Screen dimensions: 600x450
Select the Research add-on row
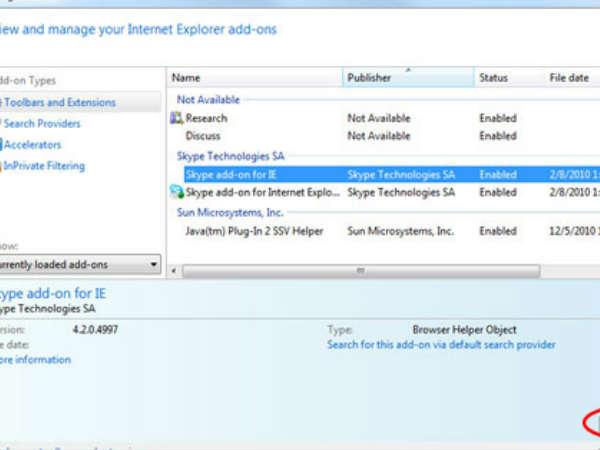(384, 118)
